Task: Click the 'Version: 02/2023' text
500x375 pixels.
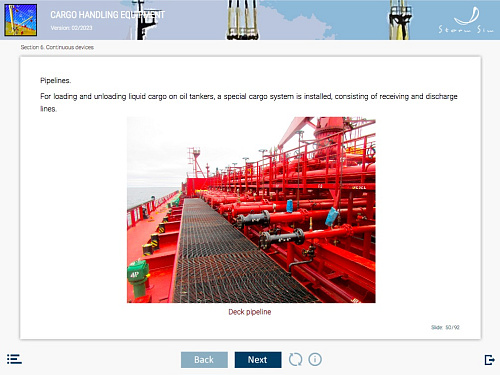Action: [72, 28]
